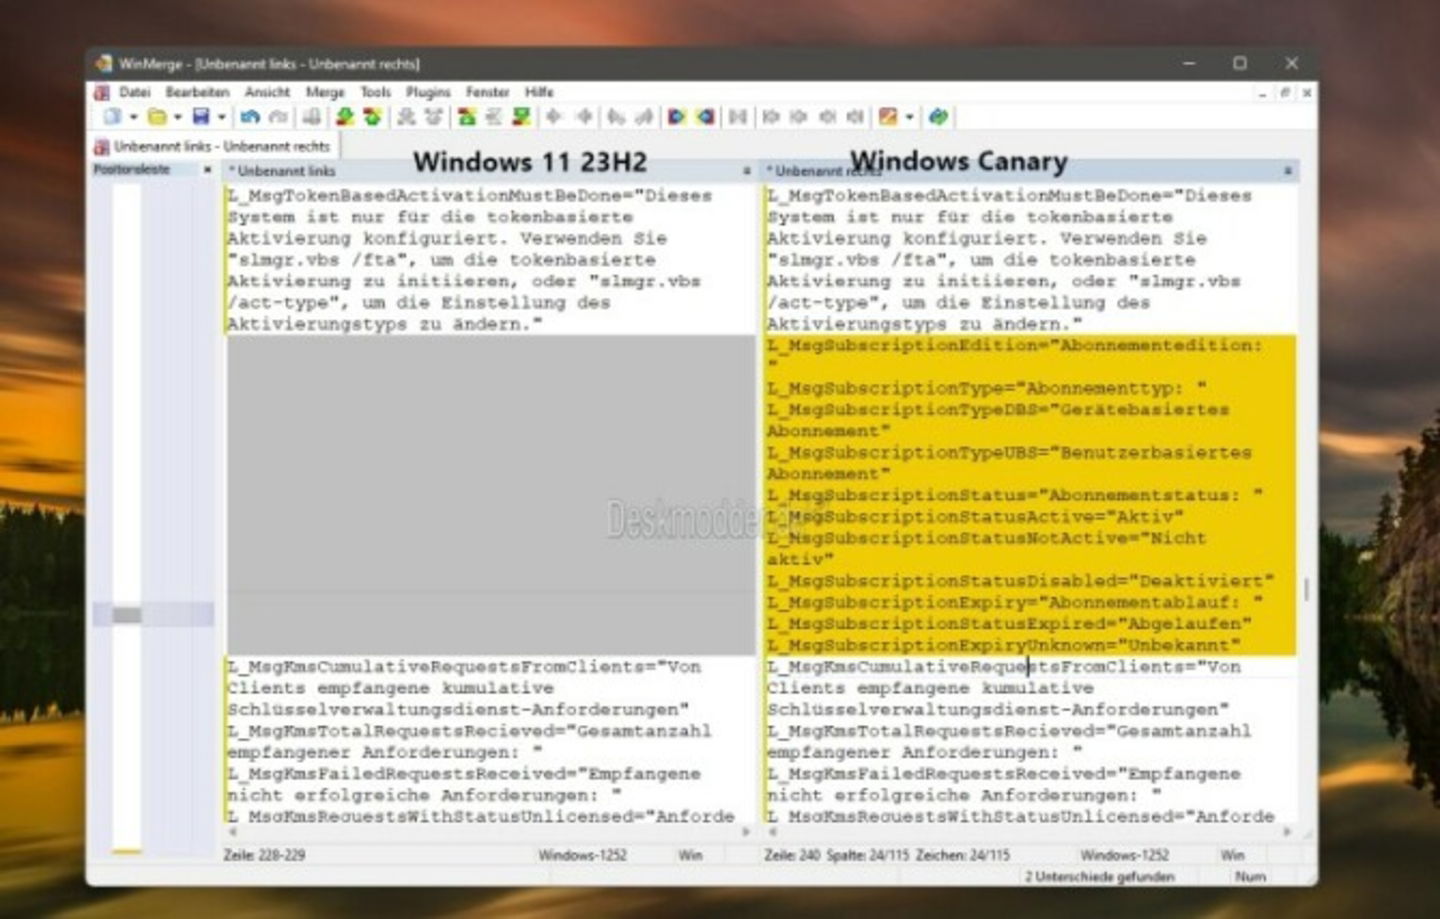Click the blue Save diskette icon

[x=201, y=117]
